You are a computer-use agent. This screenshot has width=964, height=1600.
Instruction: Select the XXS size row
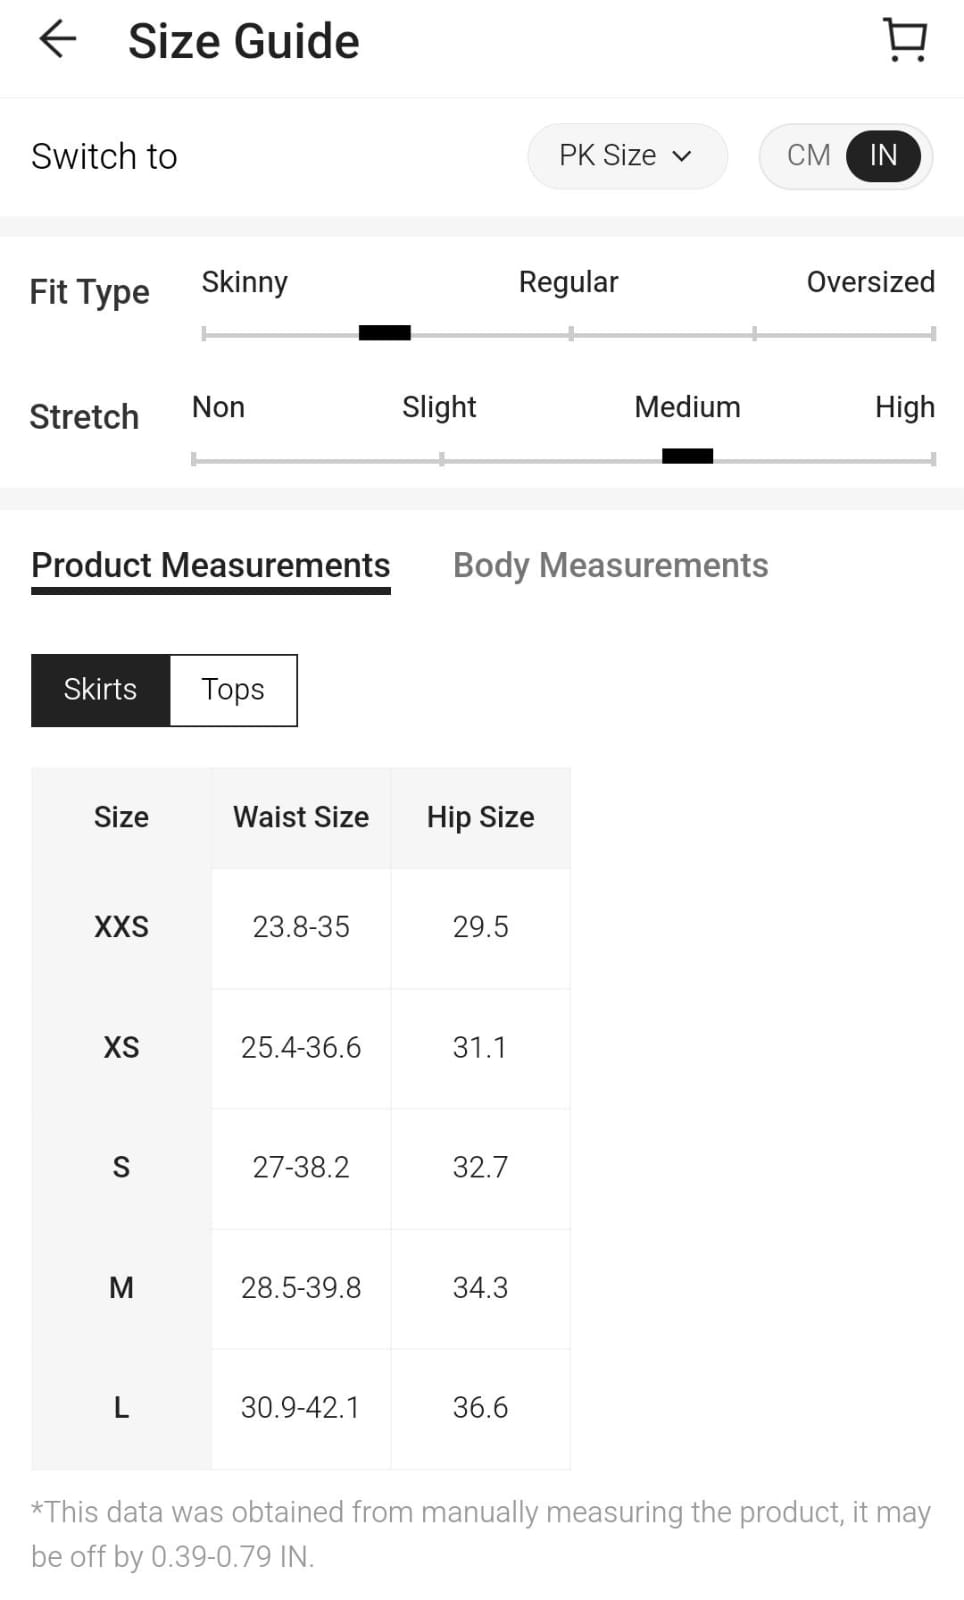[x=121, y=927]
